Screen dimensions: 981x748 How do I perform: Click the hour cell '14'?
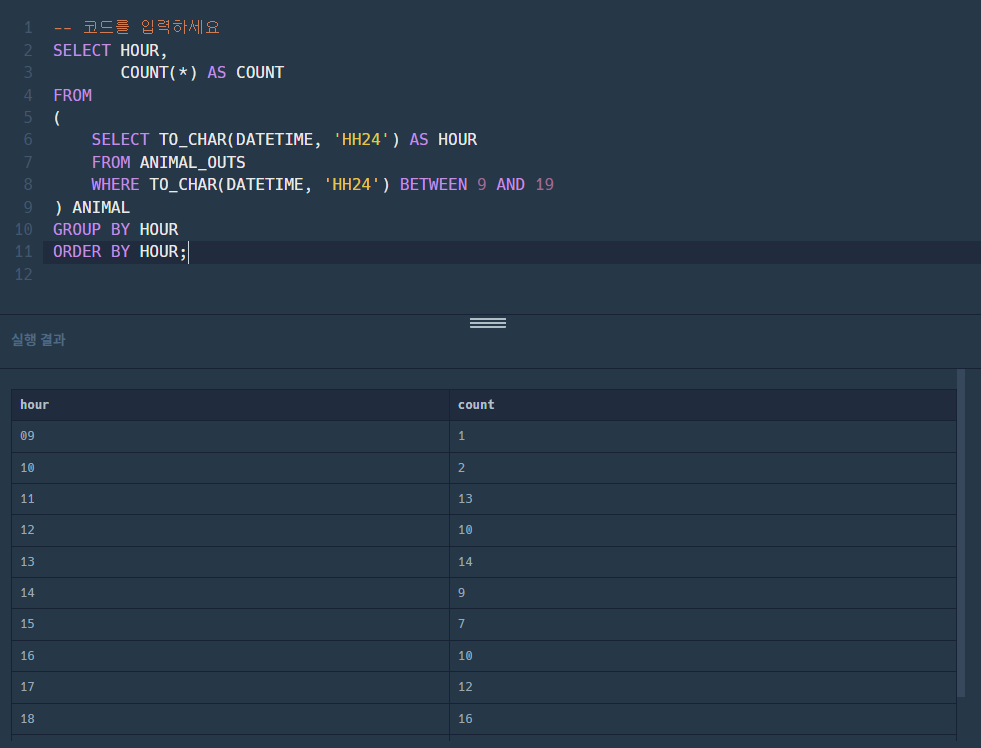(x=230, y=593)
